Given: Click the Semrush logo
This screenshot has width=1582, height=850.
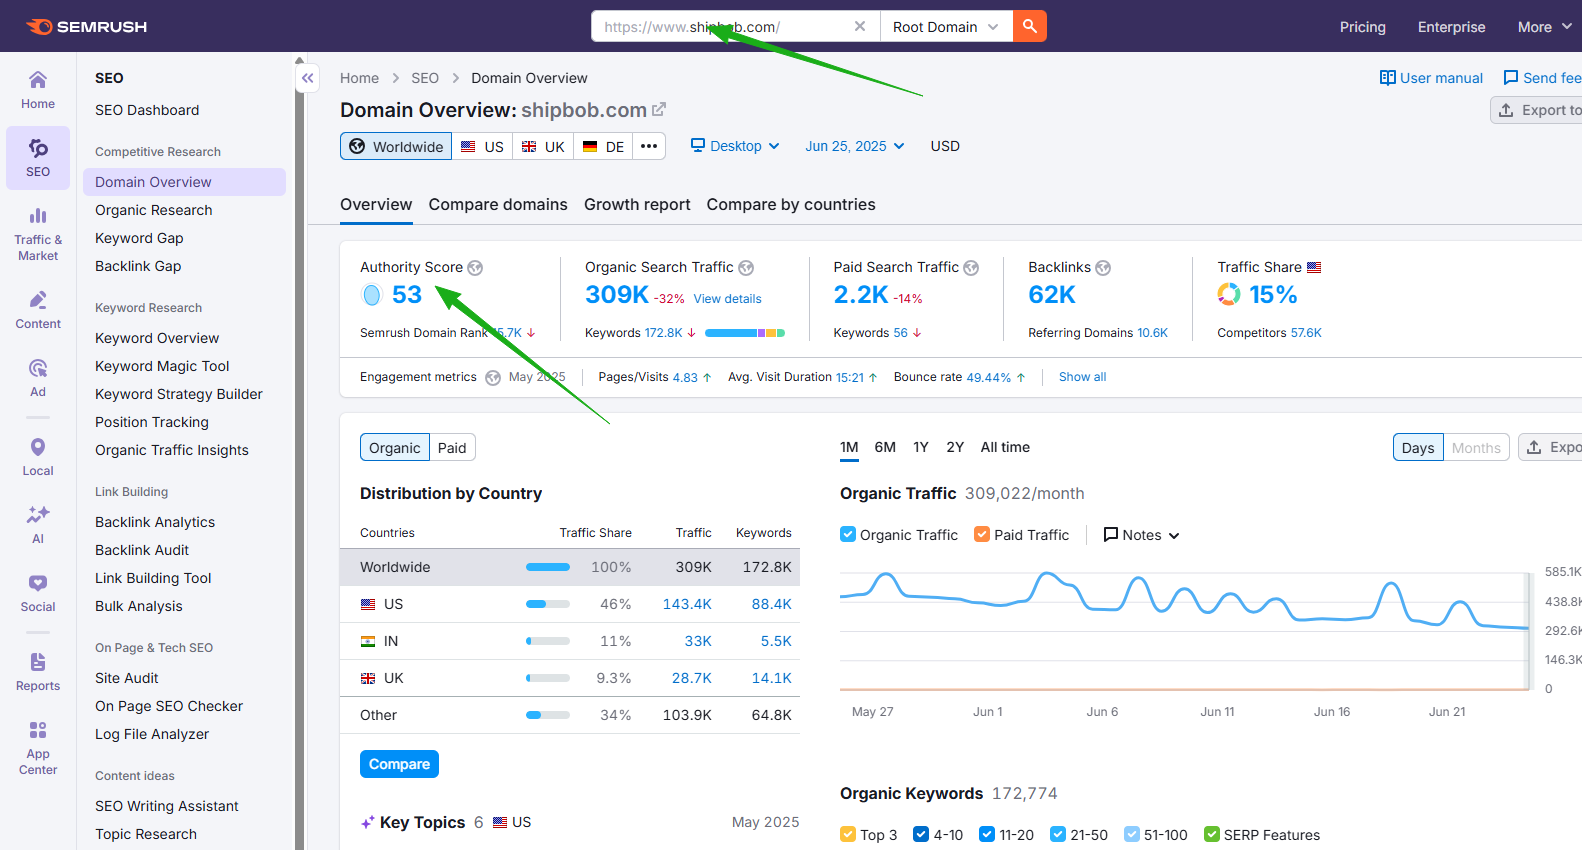Looking at the screenshot, I should point(87,27).
